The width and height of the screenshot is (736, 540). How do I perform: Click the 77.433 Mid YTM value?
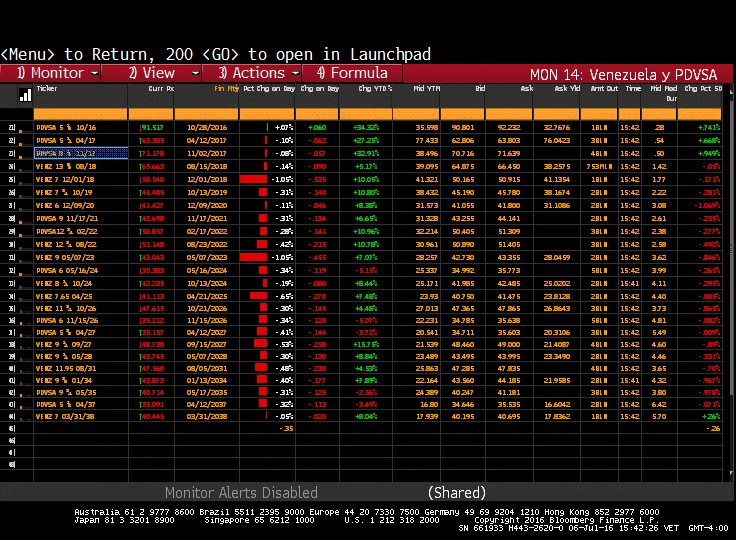click(x=427, y=140)
